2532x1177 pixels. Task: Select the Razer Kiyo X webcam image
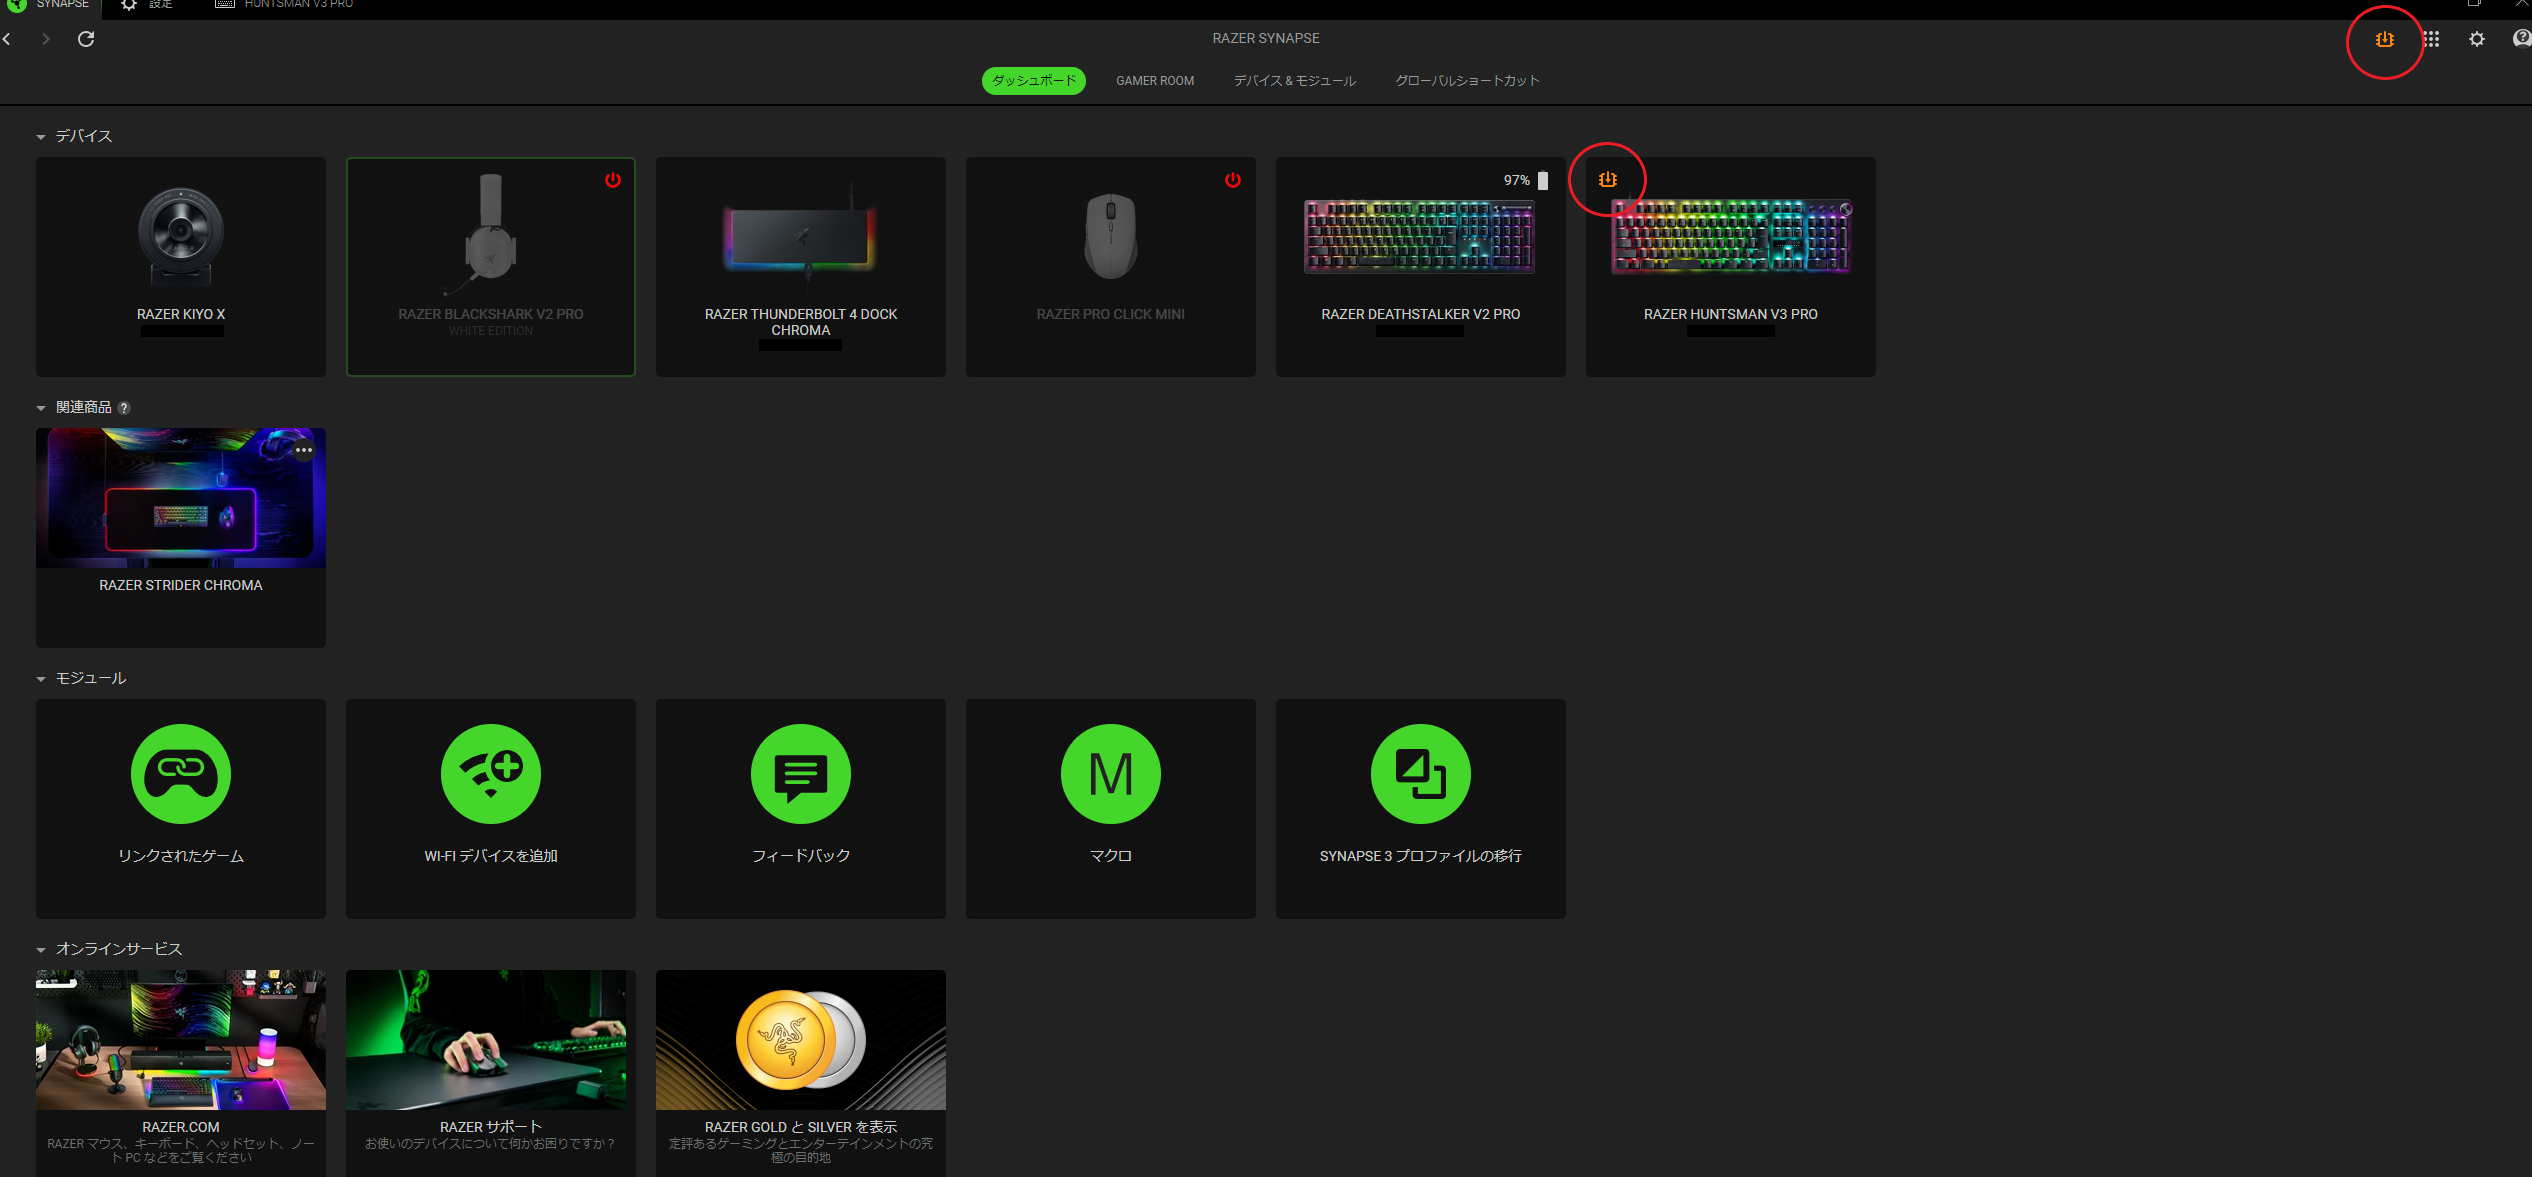181,238
